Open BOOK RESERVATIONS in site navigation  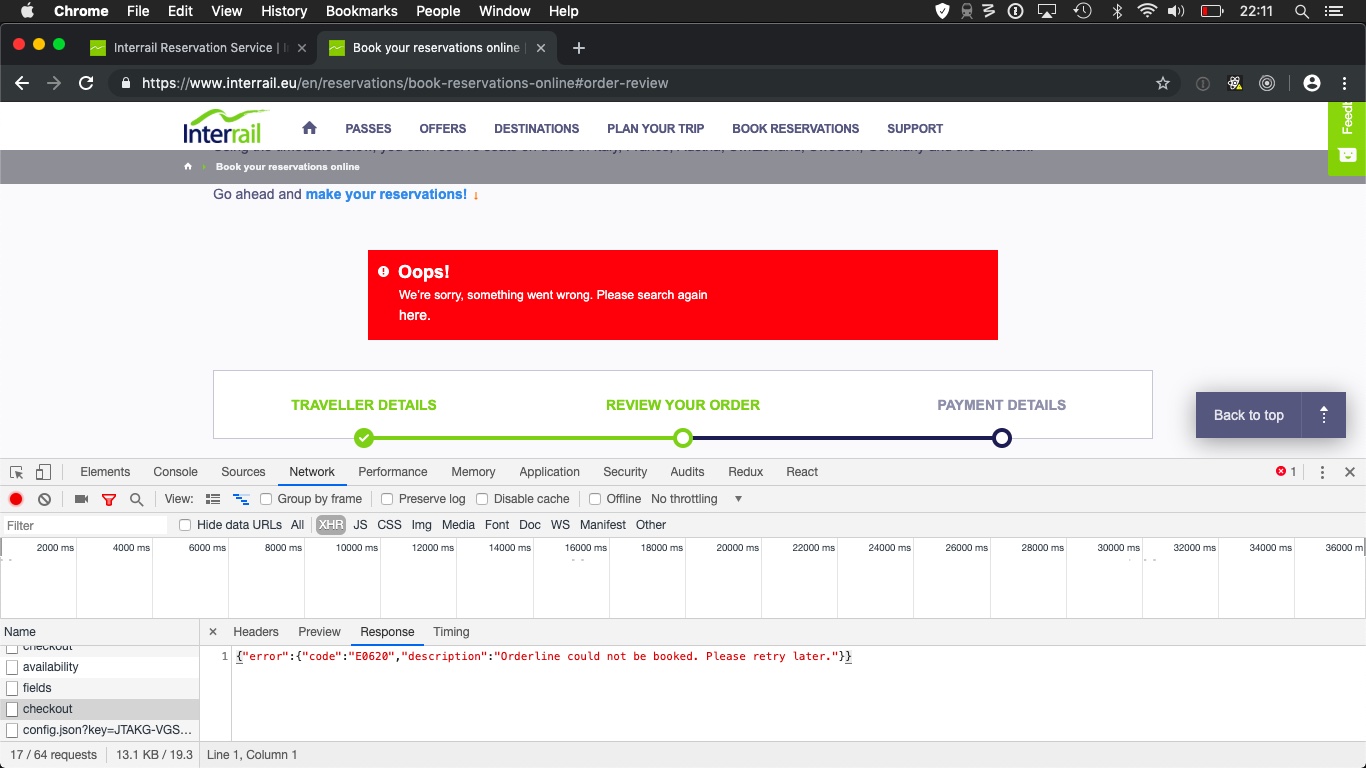(796, 128)
